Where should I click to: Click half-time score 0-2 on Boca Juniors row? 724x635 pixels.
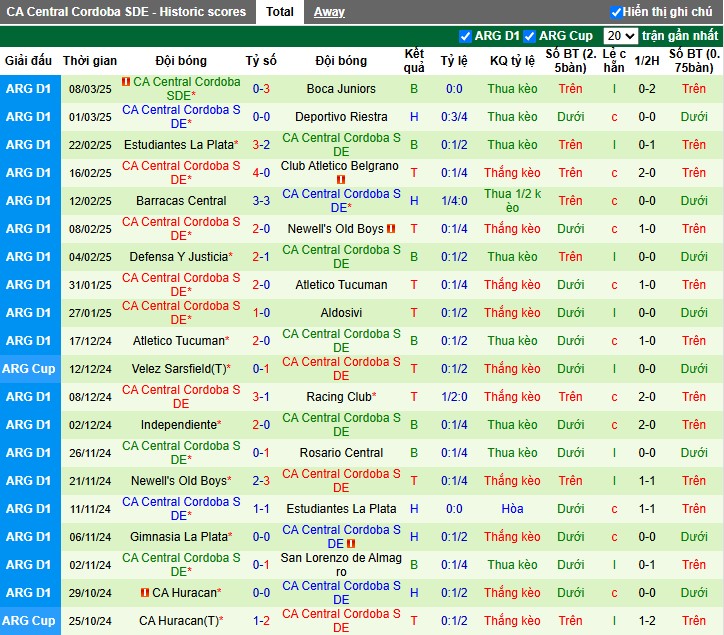[x=646, y=89]
